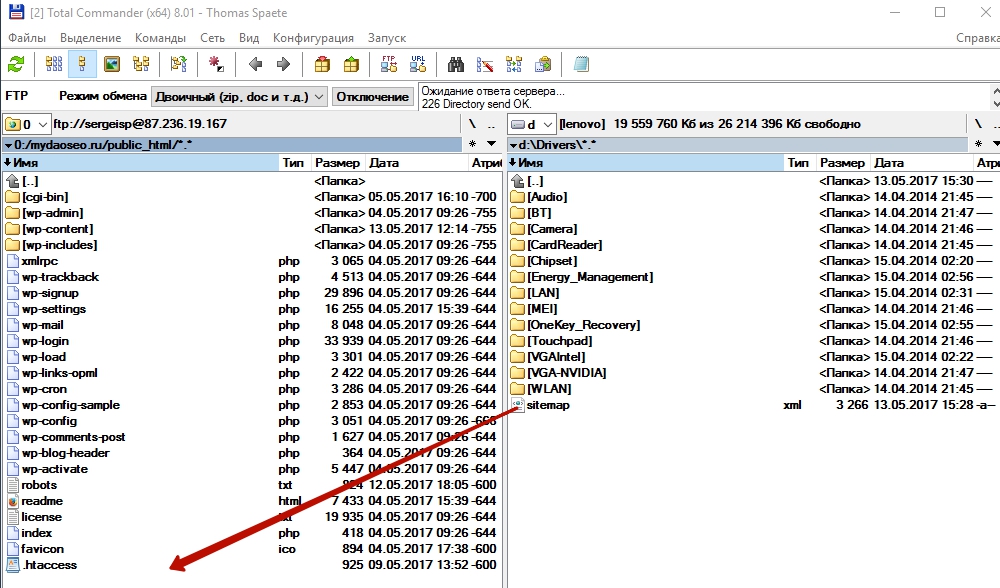Sort left panel by Имя column
The image size is (1000, 588).
click(140, 163)
